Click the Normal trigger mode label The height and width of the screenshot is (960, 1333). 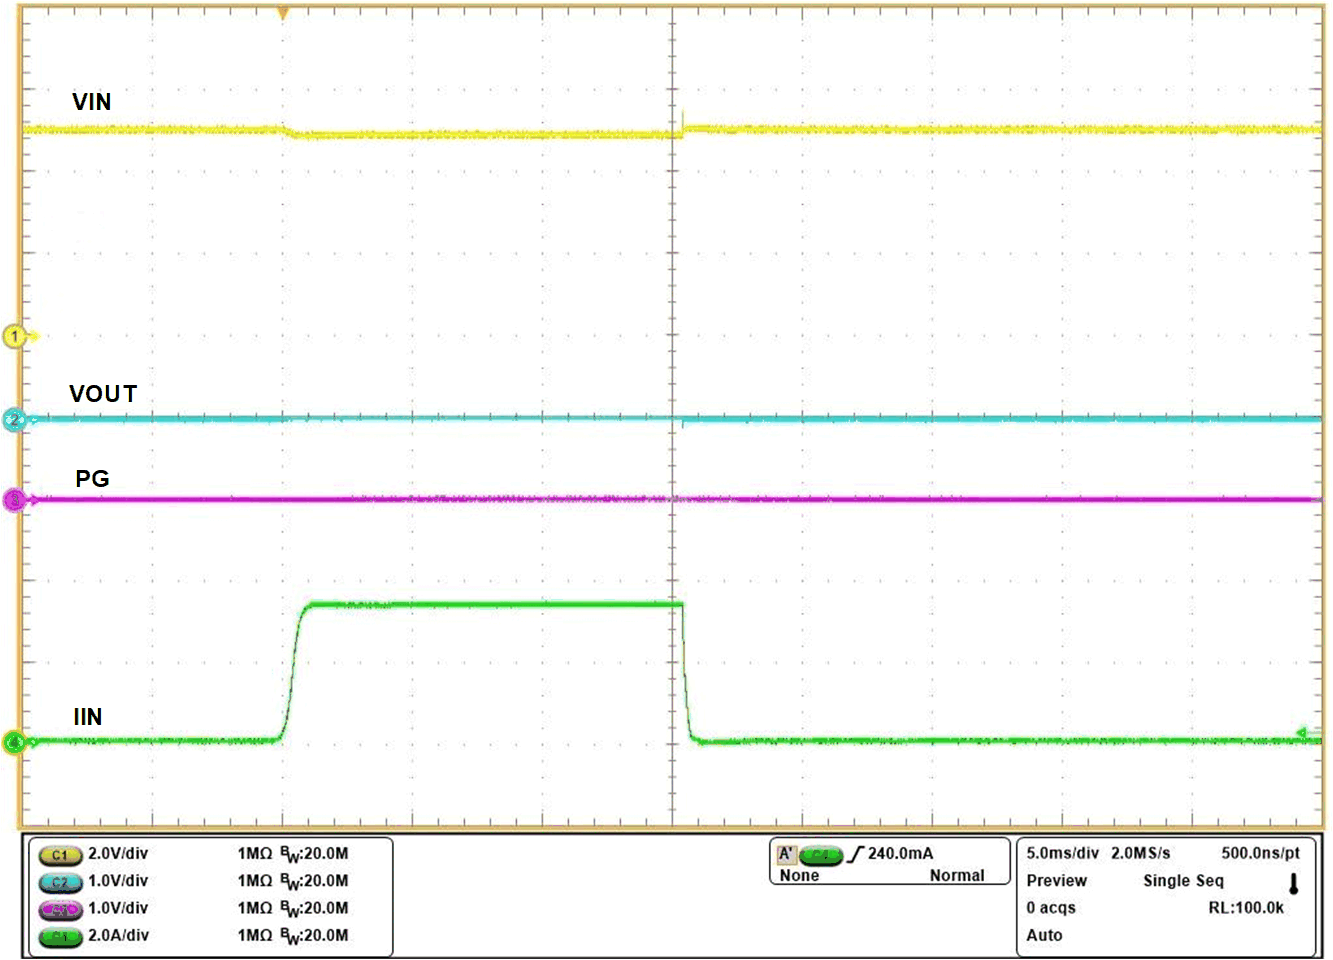pyautogui.click(x=957, y=876)
